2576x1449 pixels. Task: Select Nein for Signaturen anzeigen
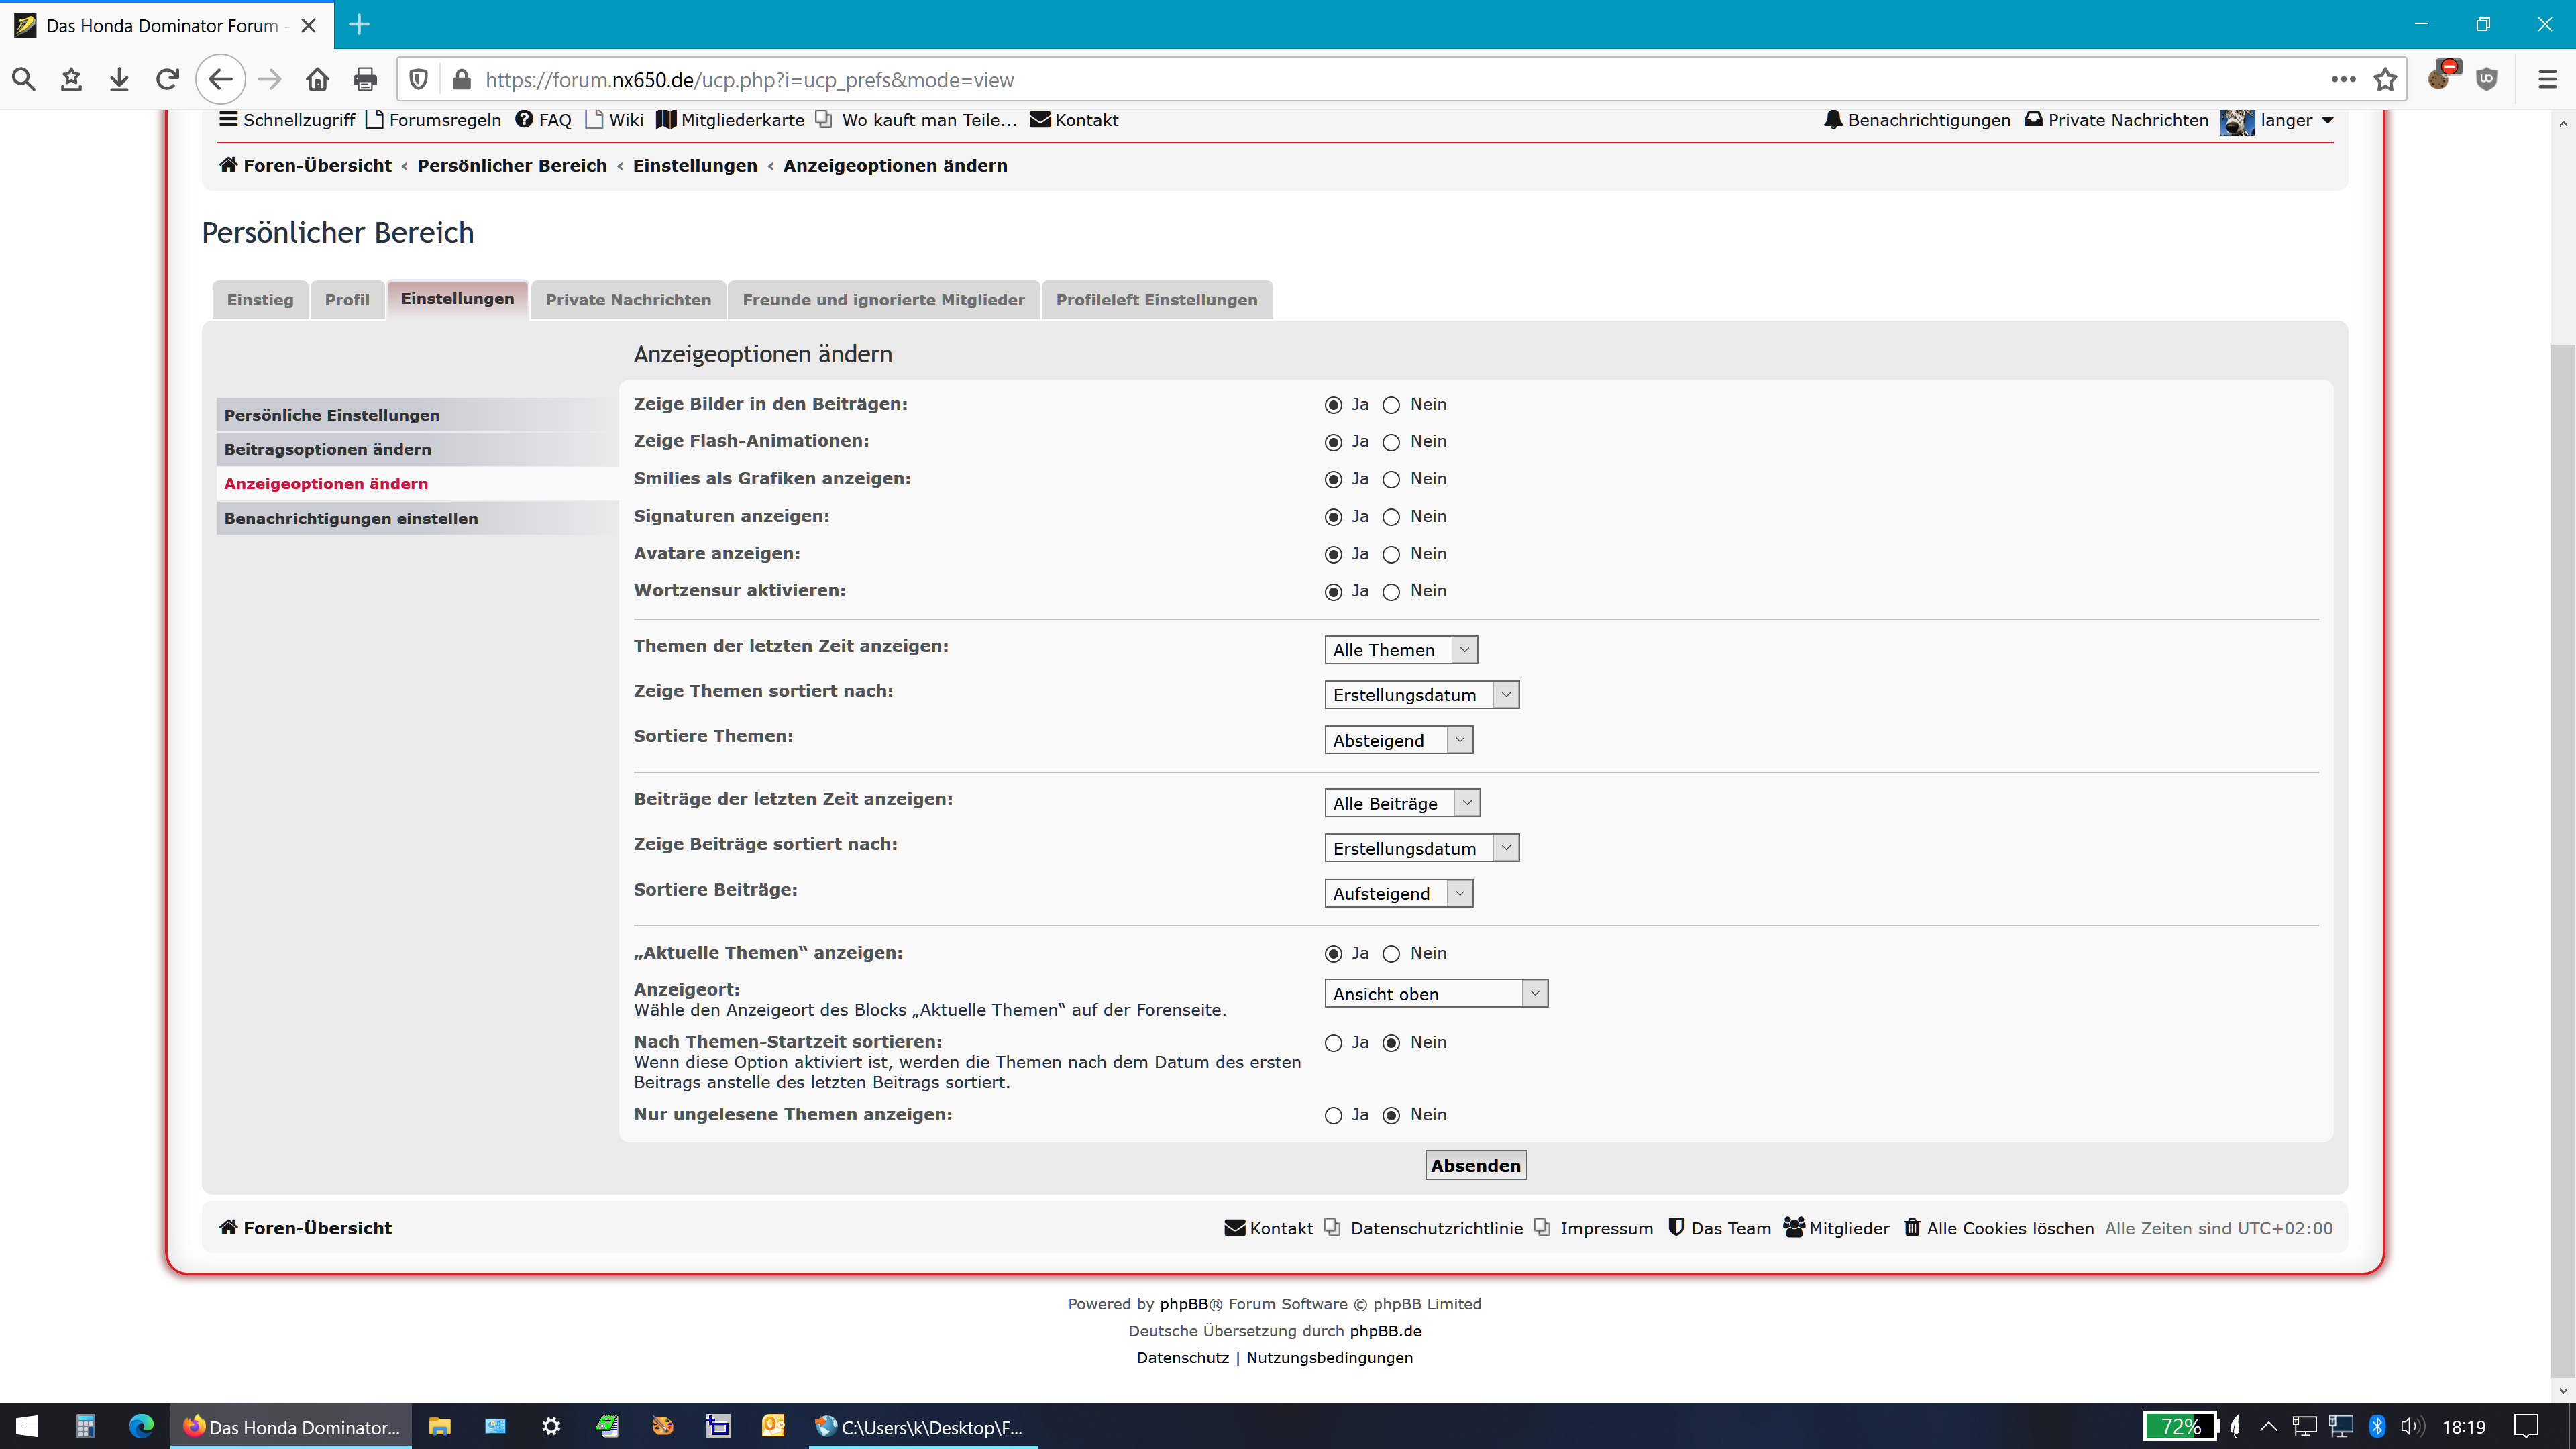pyautogui.click(x=1391, y=517)
